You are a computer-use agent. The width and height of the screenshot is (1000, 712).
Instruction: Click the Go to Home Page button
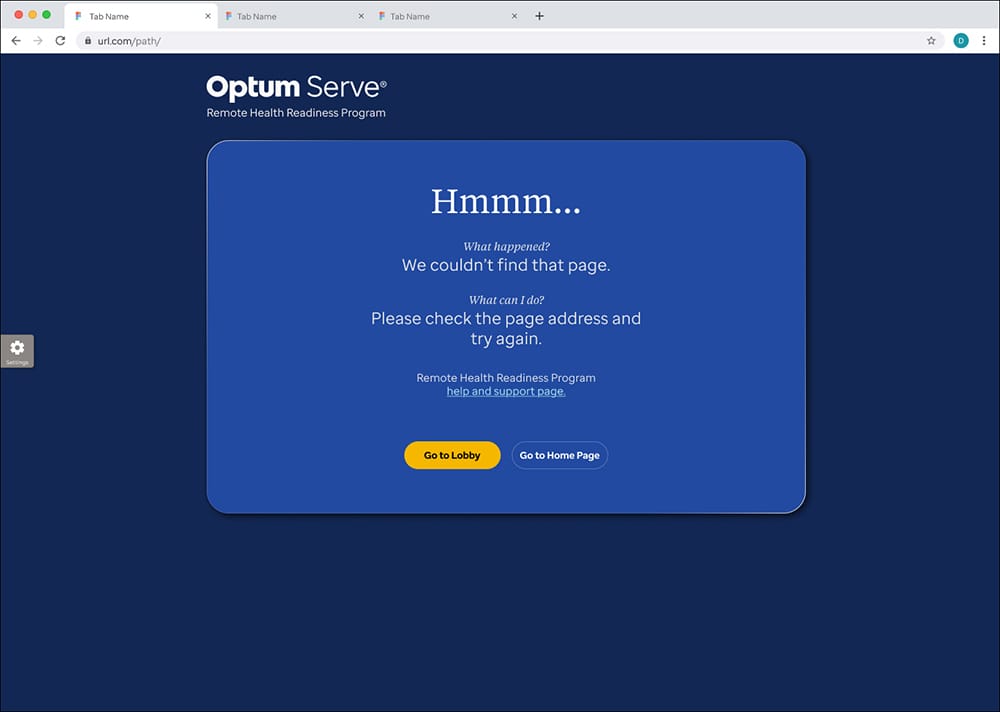(x=559, y=456)
